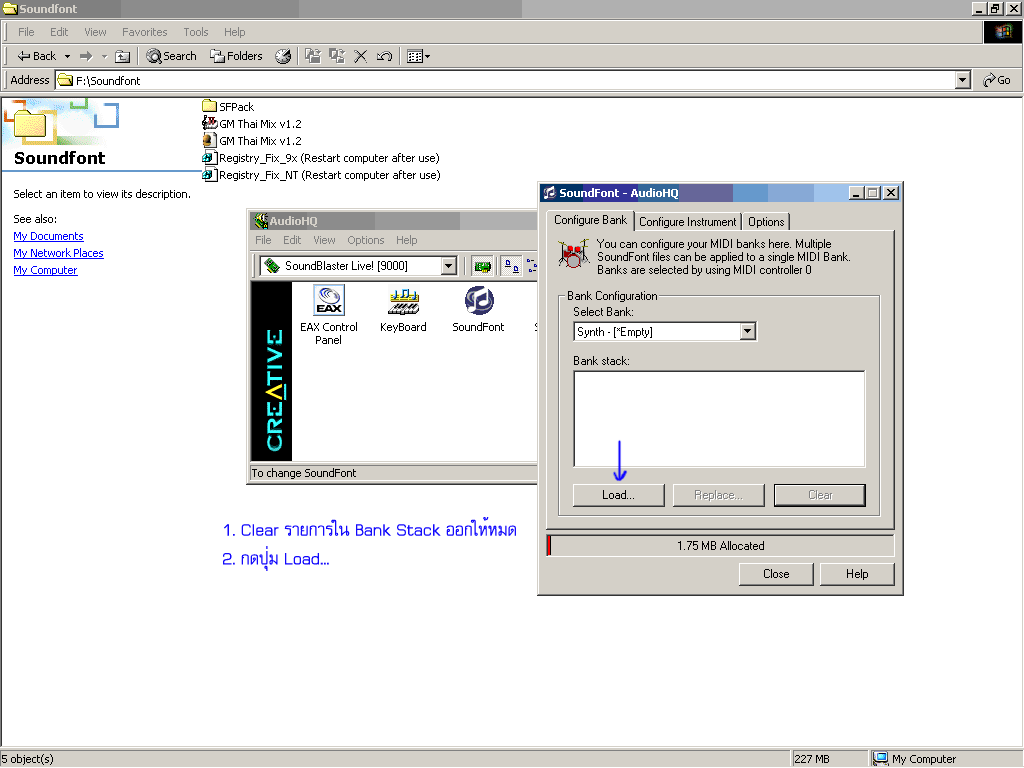Click the Undo toolbar icon
Screen dimensions: 1024x768
pos(384,56)
